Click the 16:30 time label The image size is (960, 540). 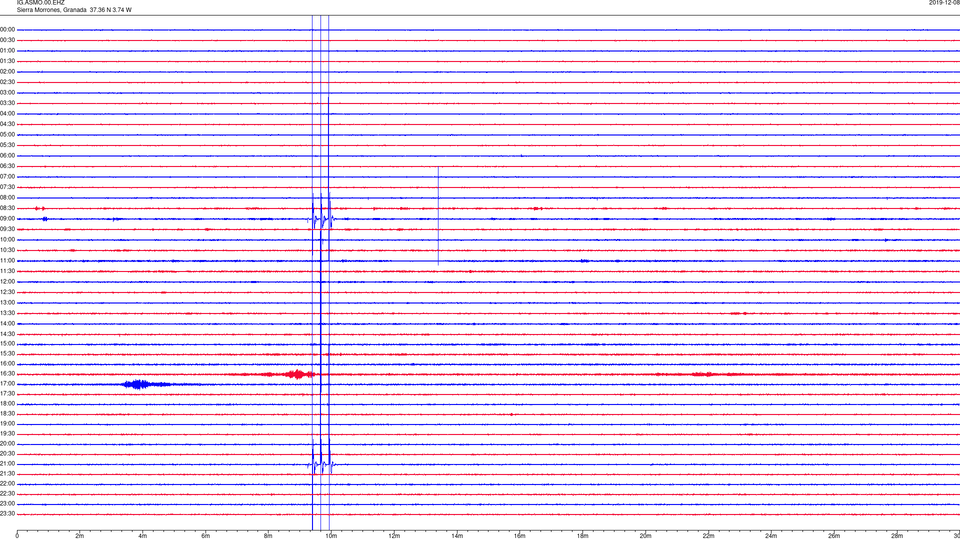pyautogui.click(x=7, y=373)
